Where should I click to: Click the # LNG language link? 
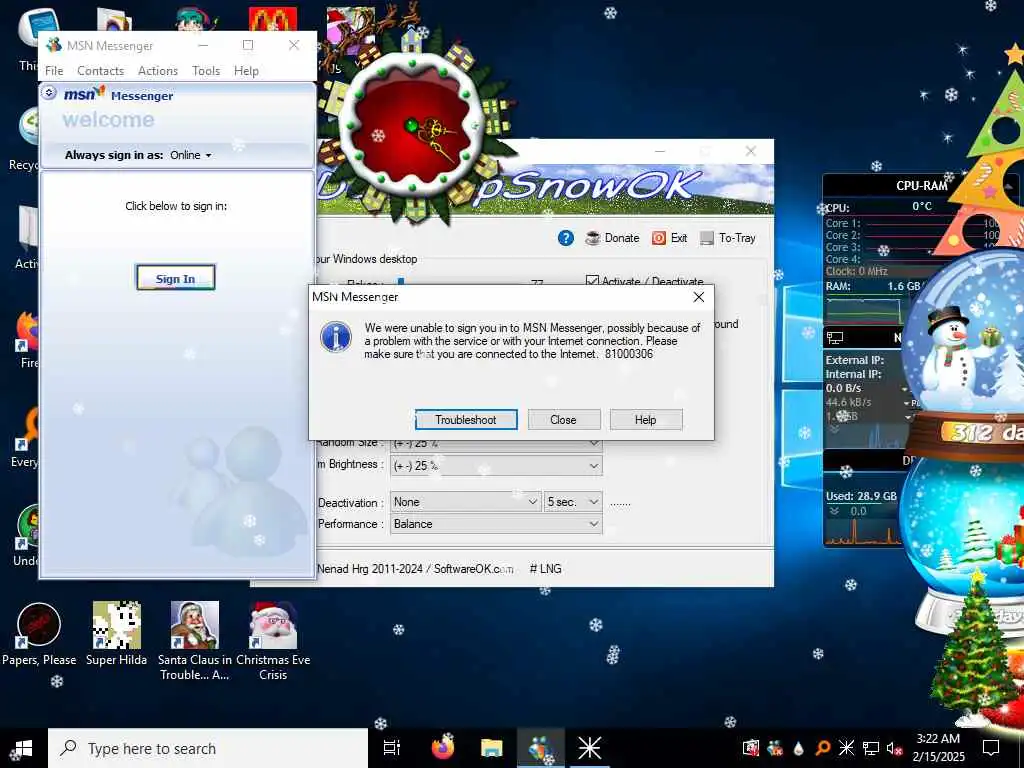point(545,569)
